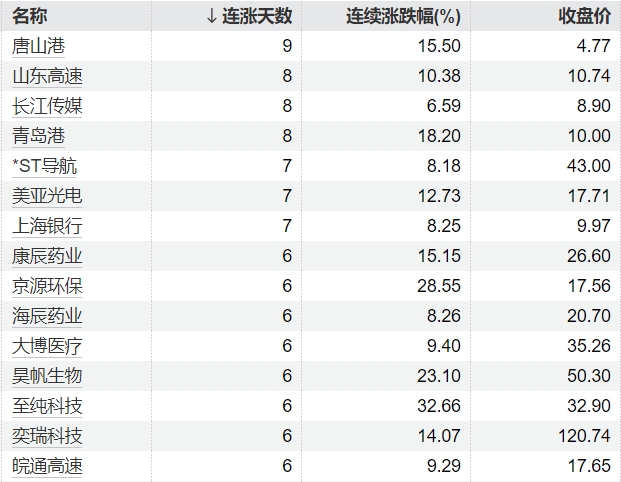Open stock 大博医疗
This screenshot has width=621, height=482.
pos(47,346)
